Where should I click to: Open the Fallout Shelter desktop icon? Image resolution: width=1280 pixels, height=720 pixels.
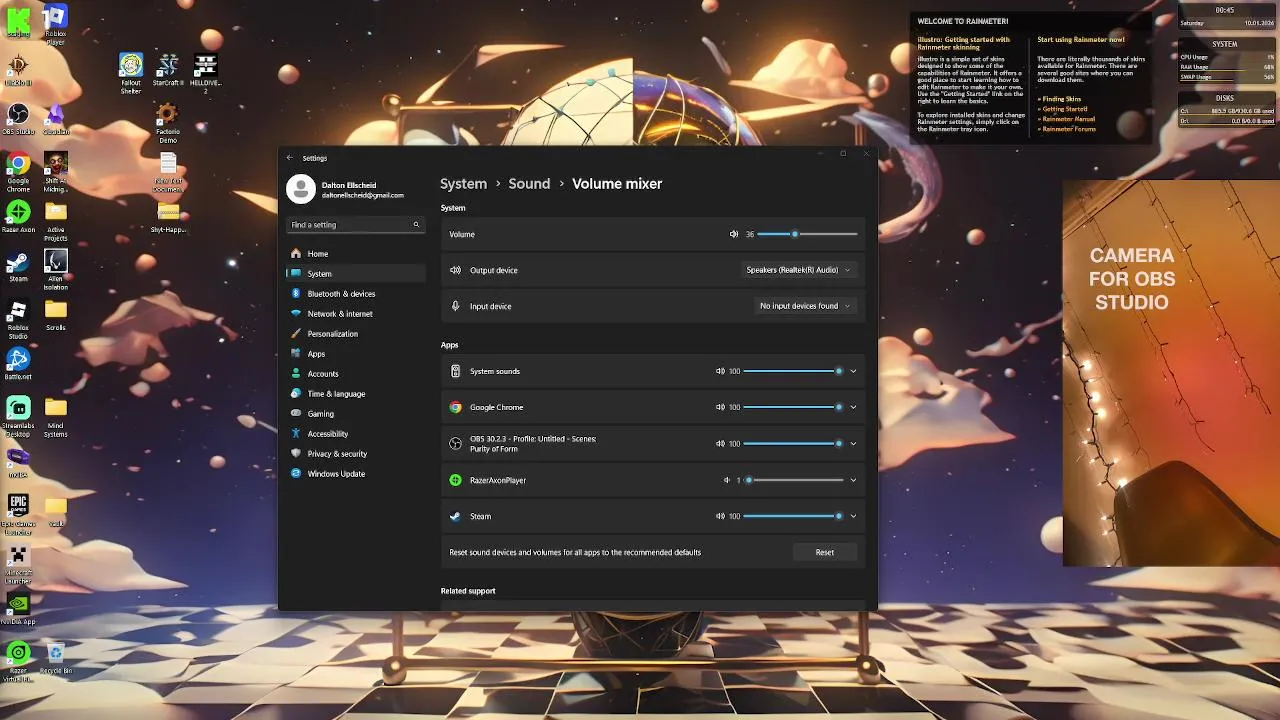point(131,74)
